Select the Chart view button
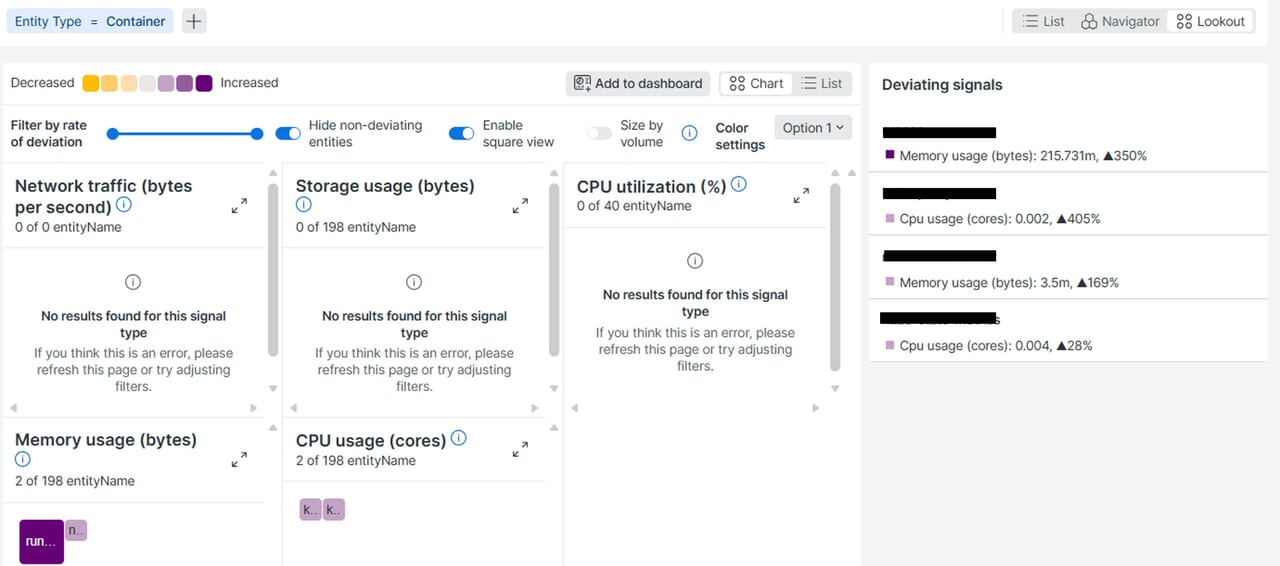Screen dimensions: 1280x566 756,84
